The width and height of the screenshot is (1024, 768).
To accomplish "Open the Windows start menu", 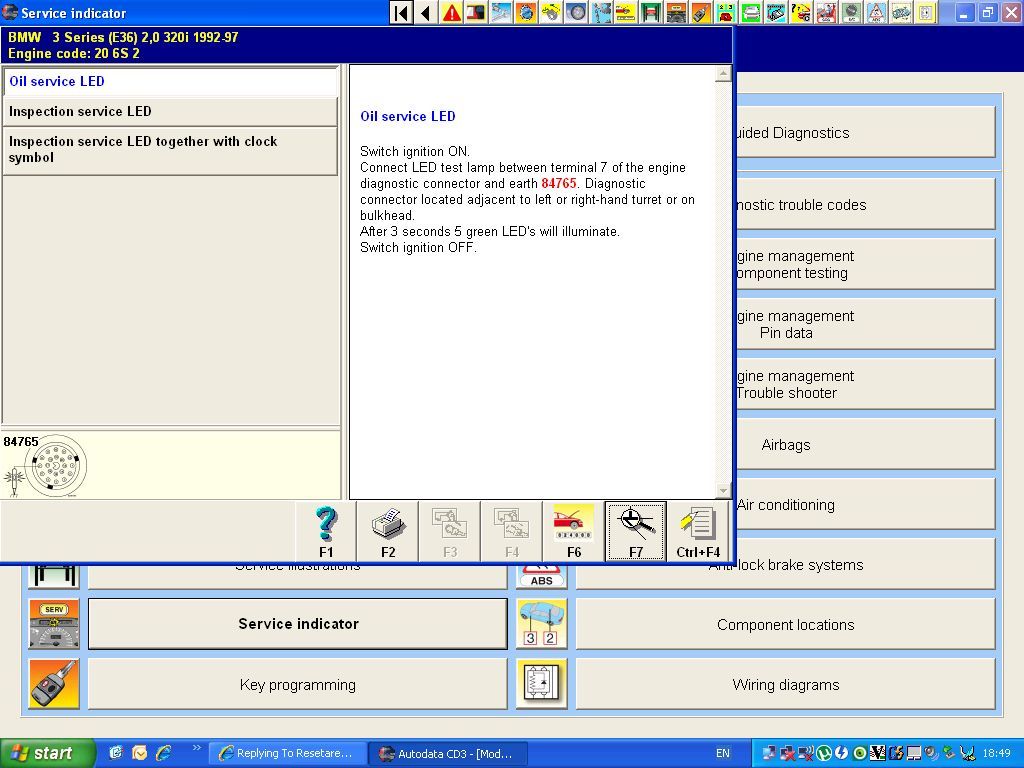I will [x=47, y=753].
